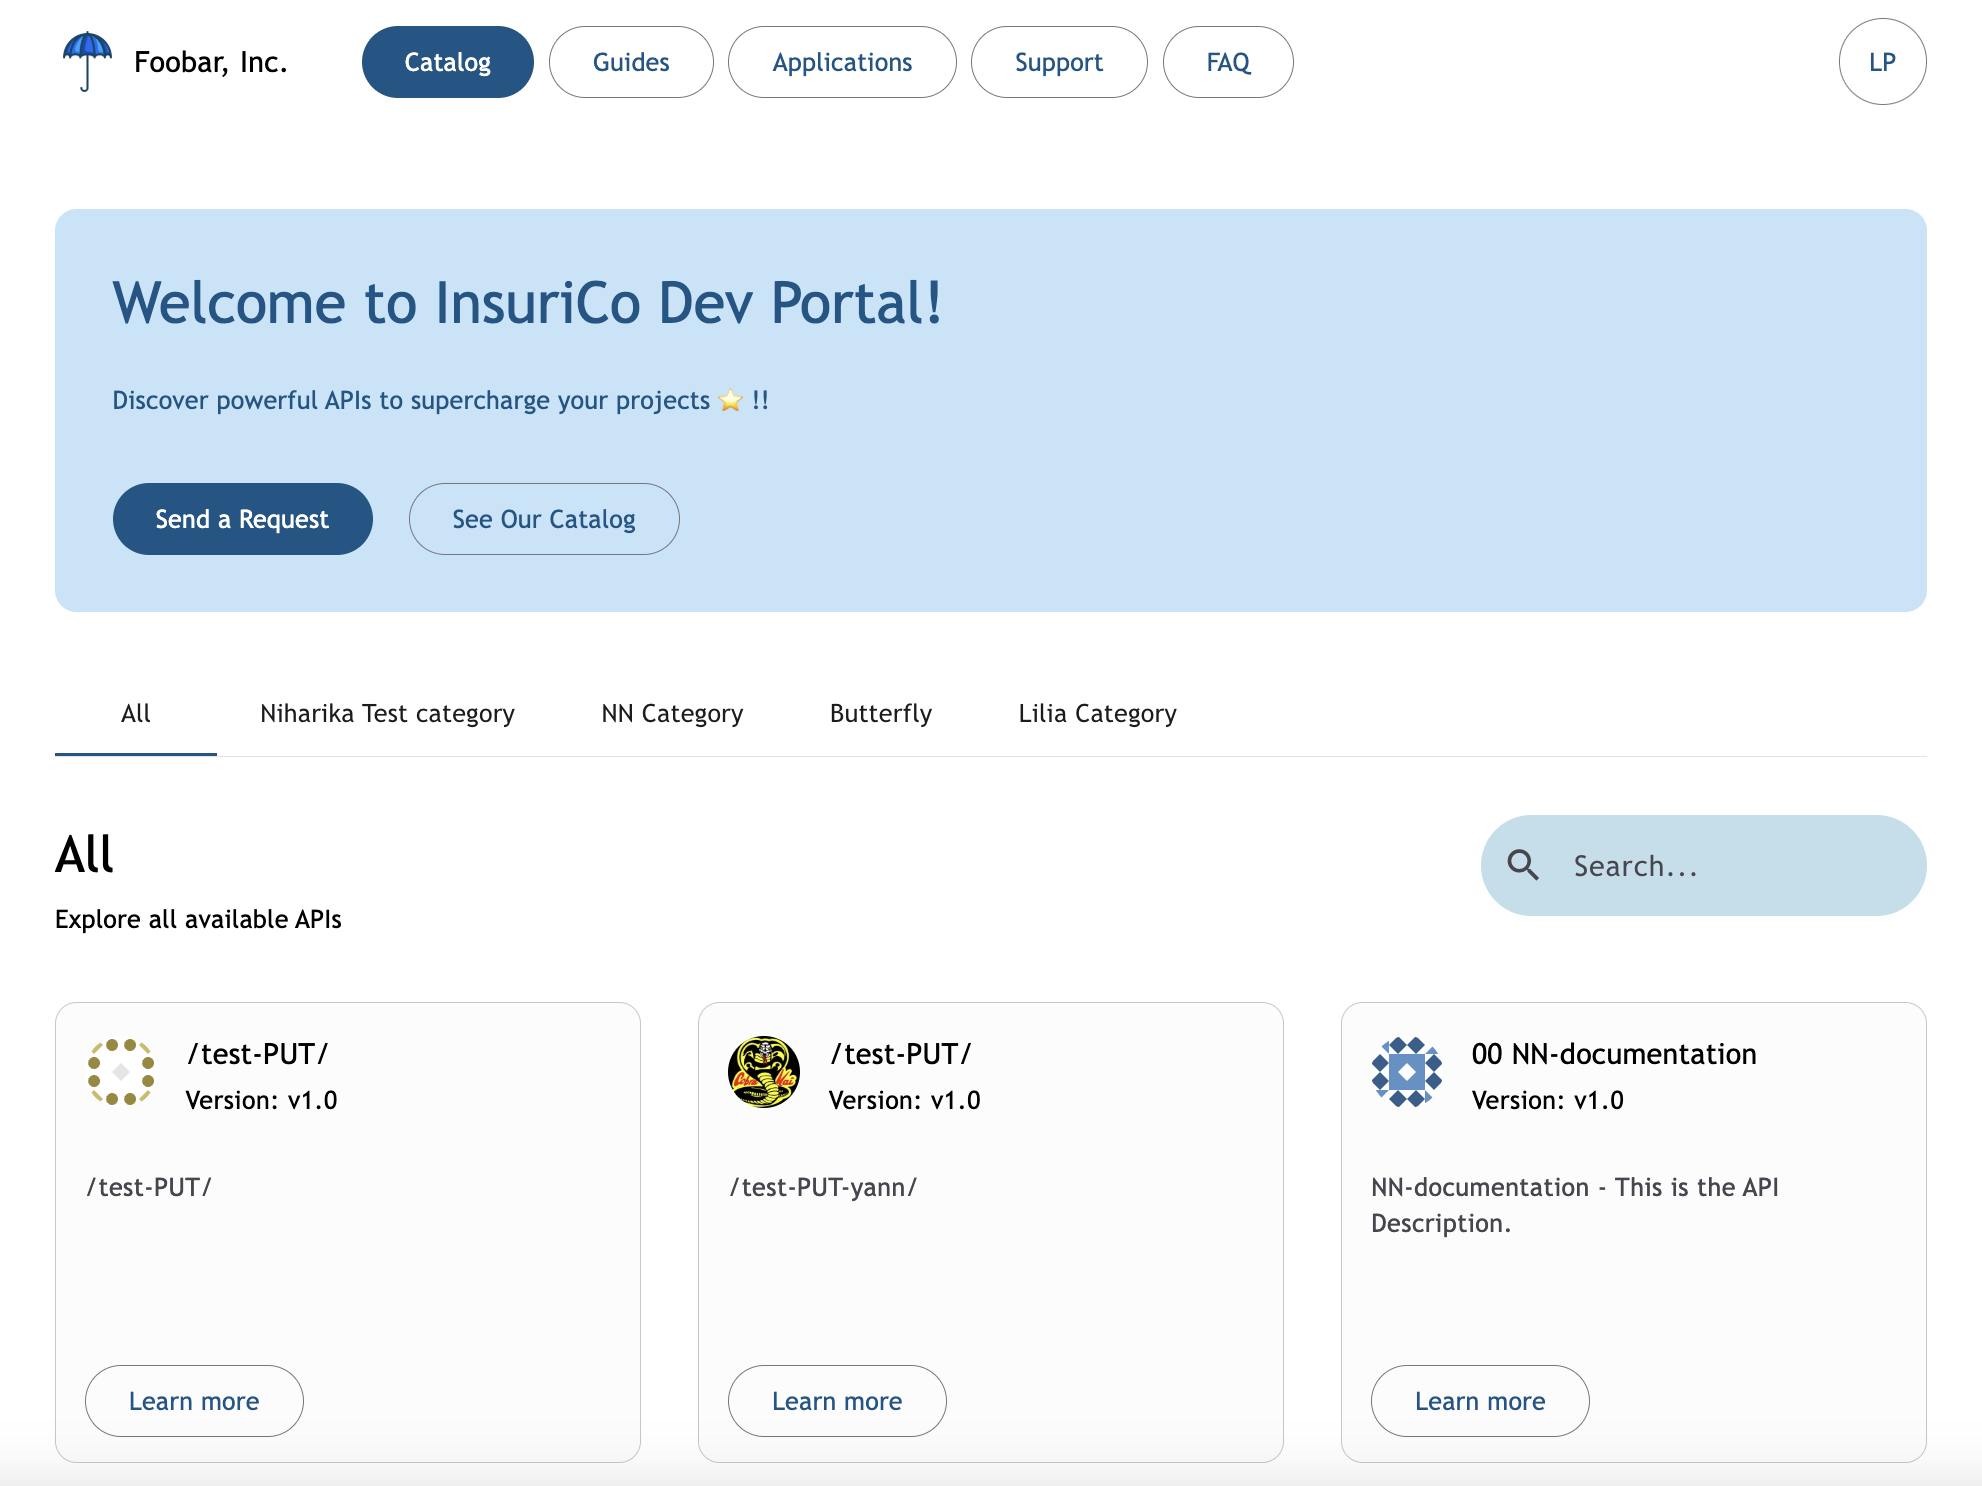Open the LP user avatar menu
Screen dimensions: 1982x1486
[x=1881, y=62]
